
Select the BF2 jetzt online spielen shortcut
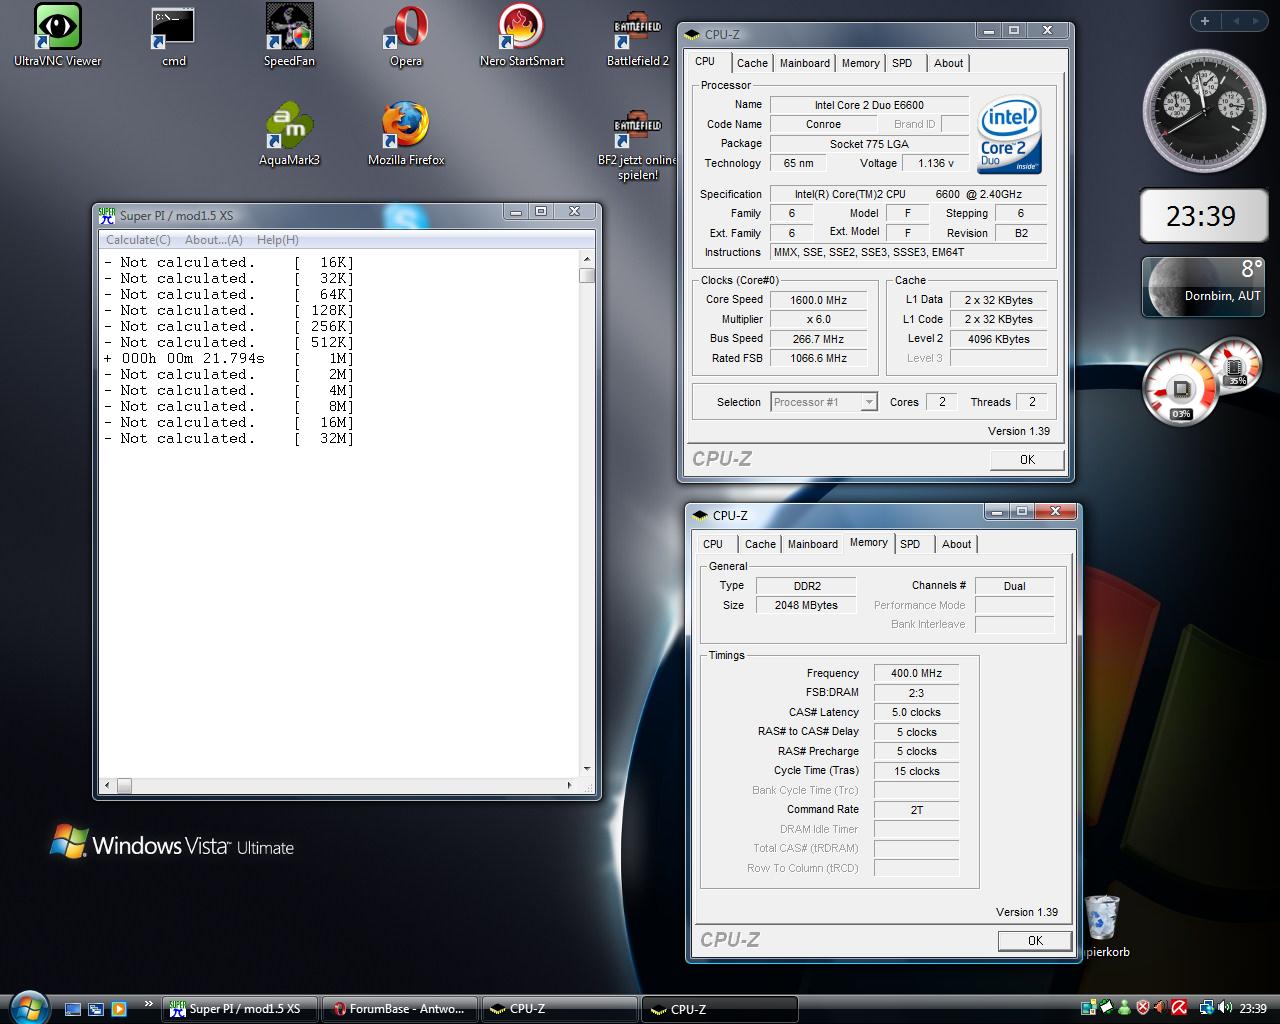[x=638, y=146]
